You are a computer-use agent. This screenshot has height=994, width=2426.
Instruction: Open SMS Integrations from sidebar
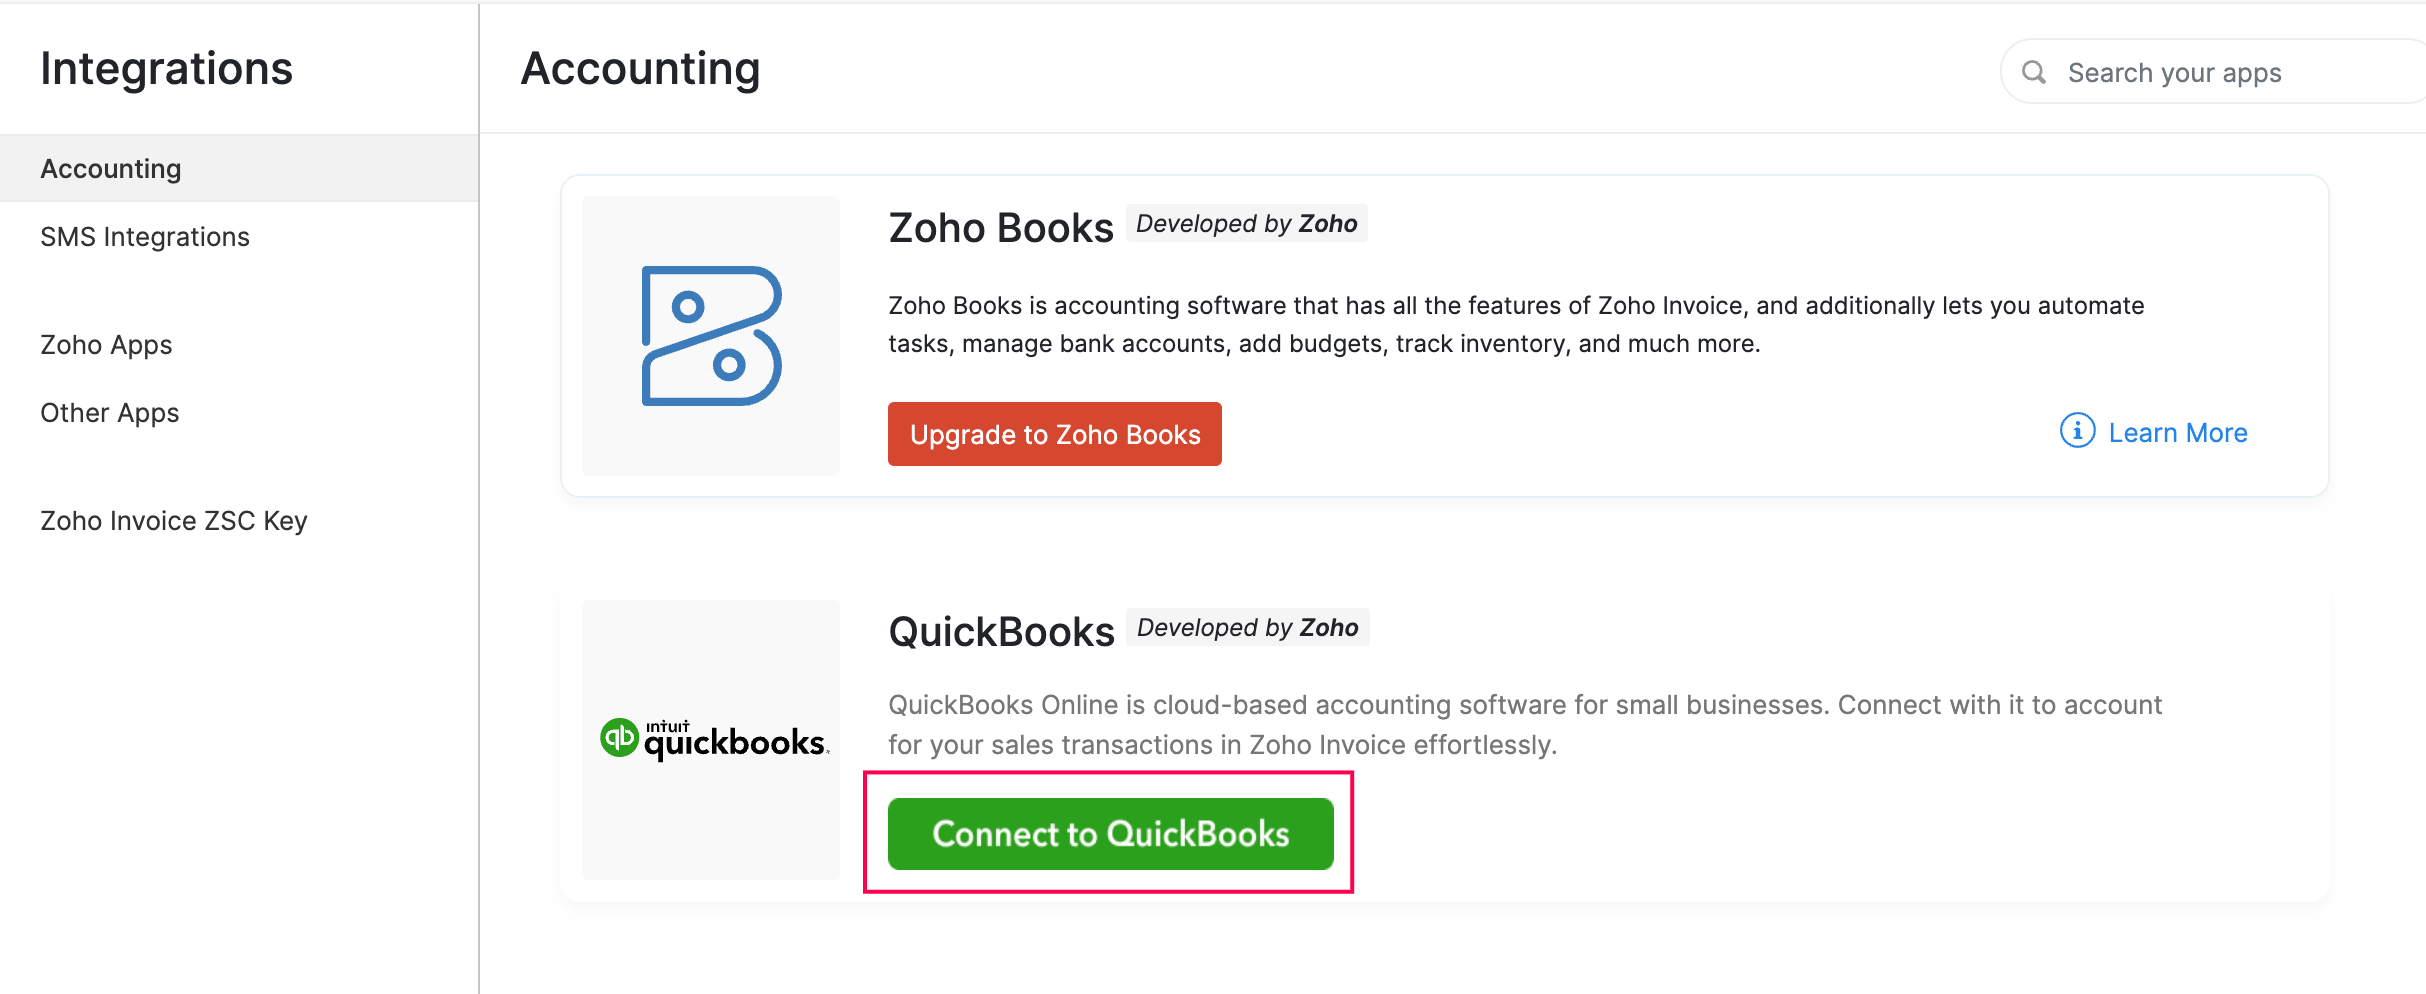[x=144, y=236]
